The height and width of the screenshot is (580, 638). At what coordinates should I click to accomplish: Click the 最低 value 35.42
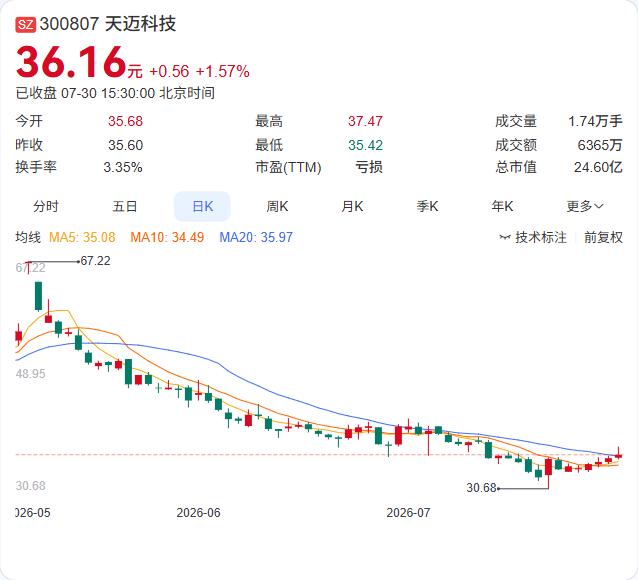tap(365, 145)
